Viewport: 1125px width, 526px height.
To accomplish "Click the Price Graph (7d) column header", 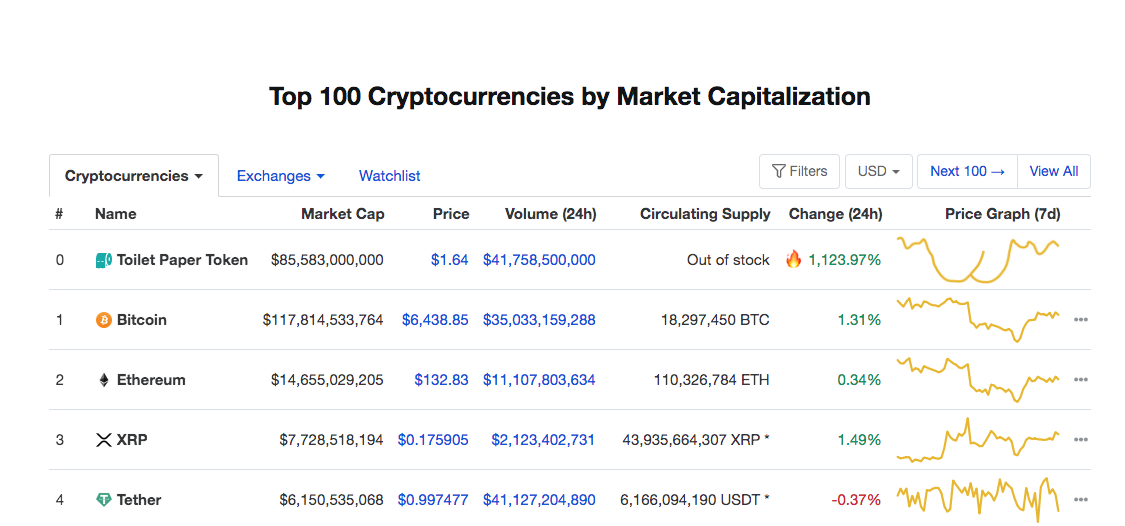I will tap(1002, 214).
